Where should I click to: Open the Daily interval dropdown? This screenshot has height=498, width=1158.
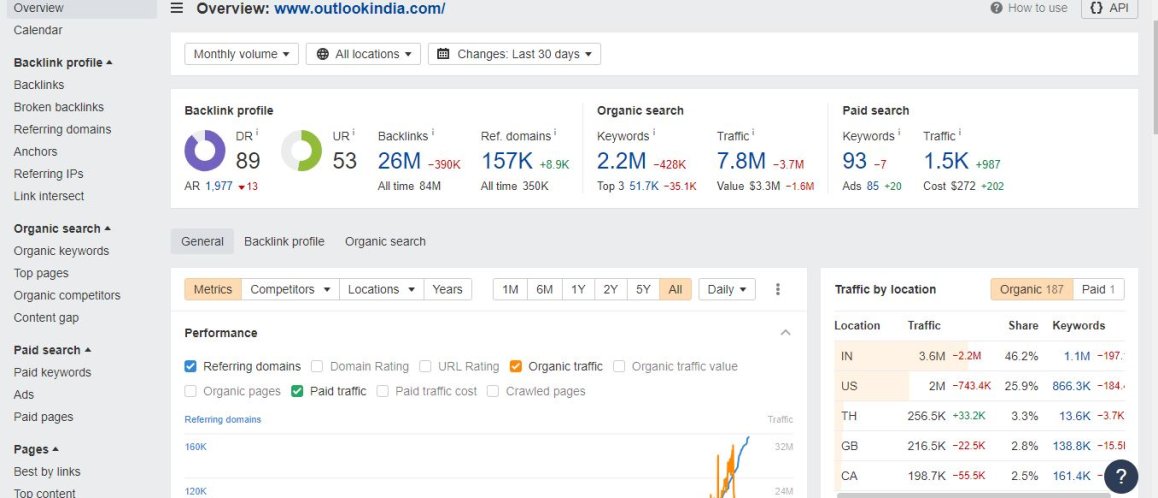727,290
